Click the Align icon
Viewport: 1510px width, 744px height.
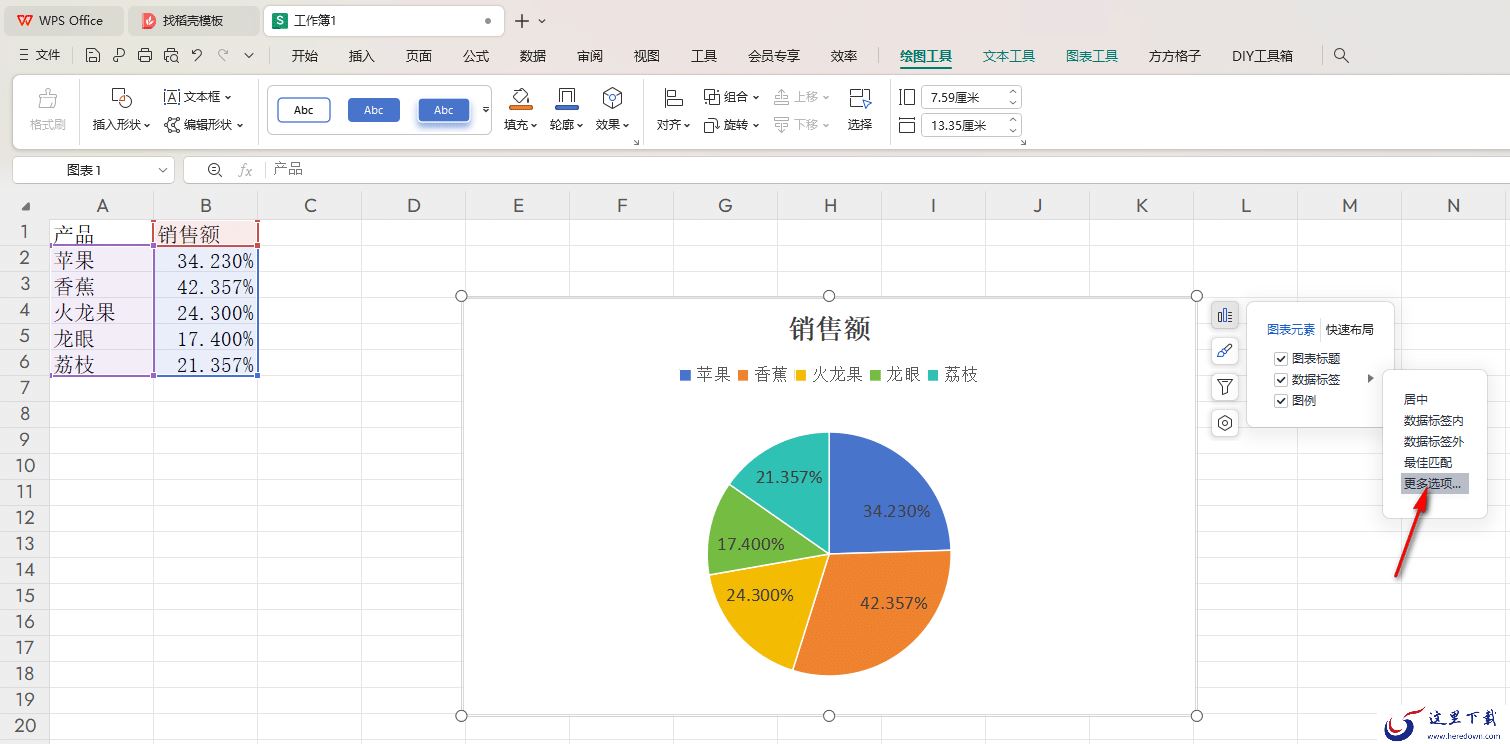pos(673,98)
